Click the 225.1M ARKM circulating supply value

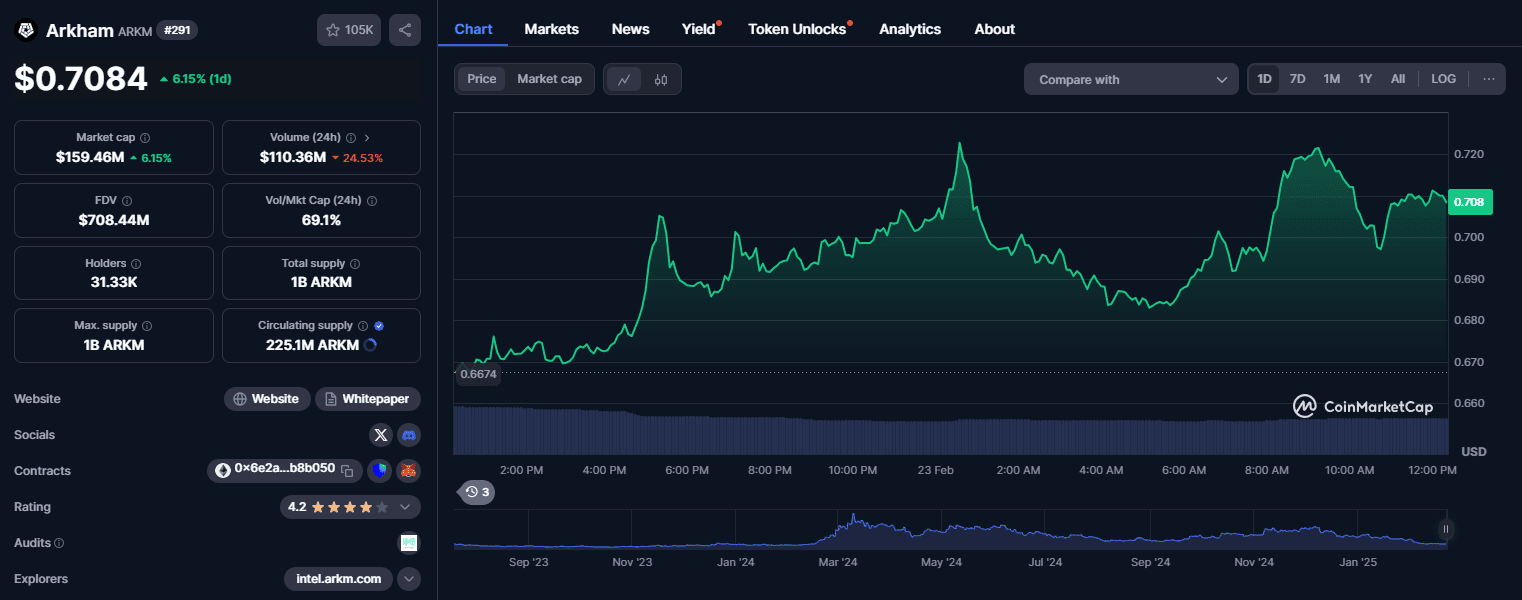(x=312, y=345)
